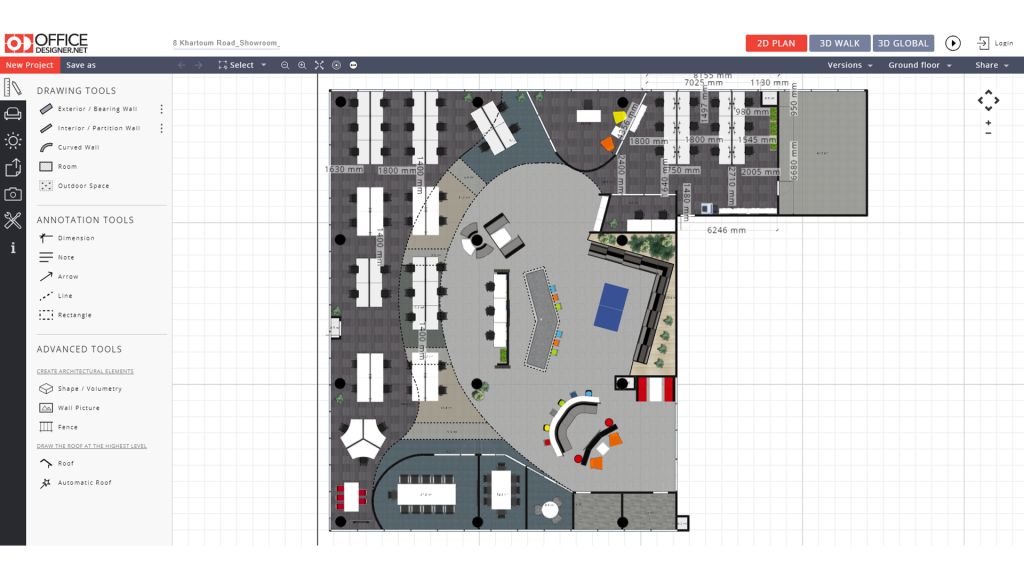Open the camera snapshot sidebar panel

pyautogui.click(x=12, y=194)
